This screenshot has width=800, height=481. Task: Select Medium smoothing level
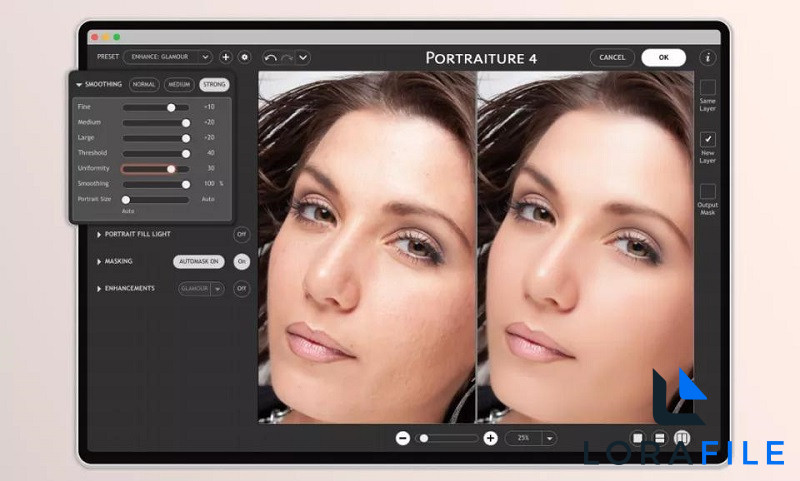[179, 85]
